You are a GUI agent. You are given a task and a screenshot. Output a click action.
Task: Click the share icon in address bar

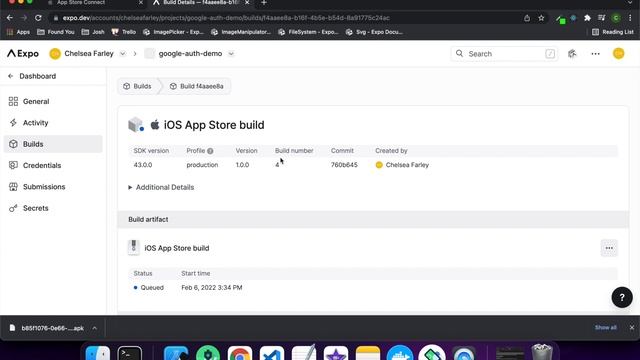pos(527,18)
